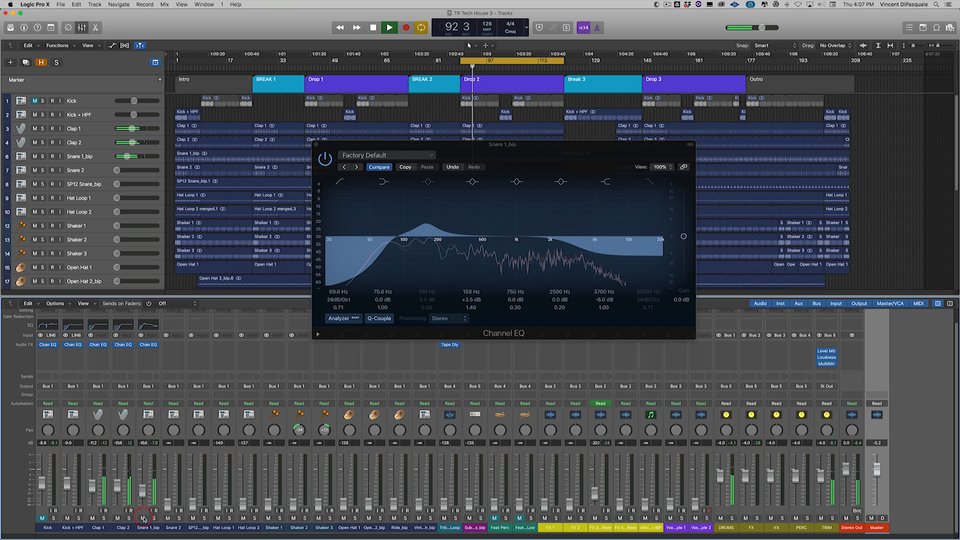Rewind the project
This screenshot has width=960, height=540.
click(340, 28)
